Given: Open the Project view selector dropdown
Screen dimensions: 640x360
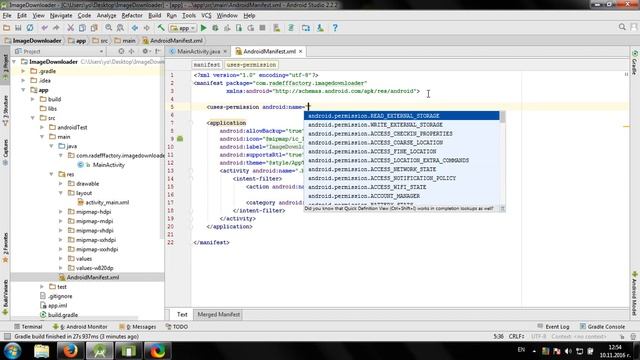Looking at the screenshot, I should click(x=59, y=51).
